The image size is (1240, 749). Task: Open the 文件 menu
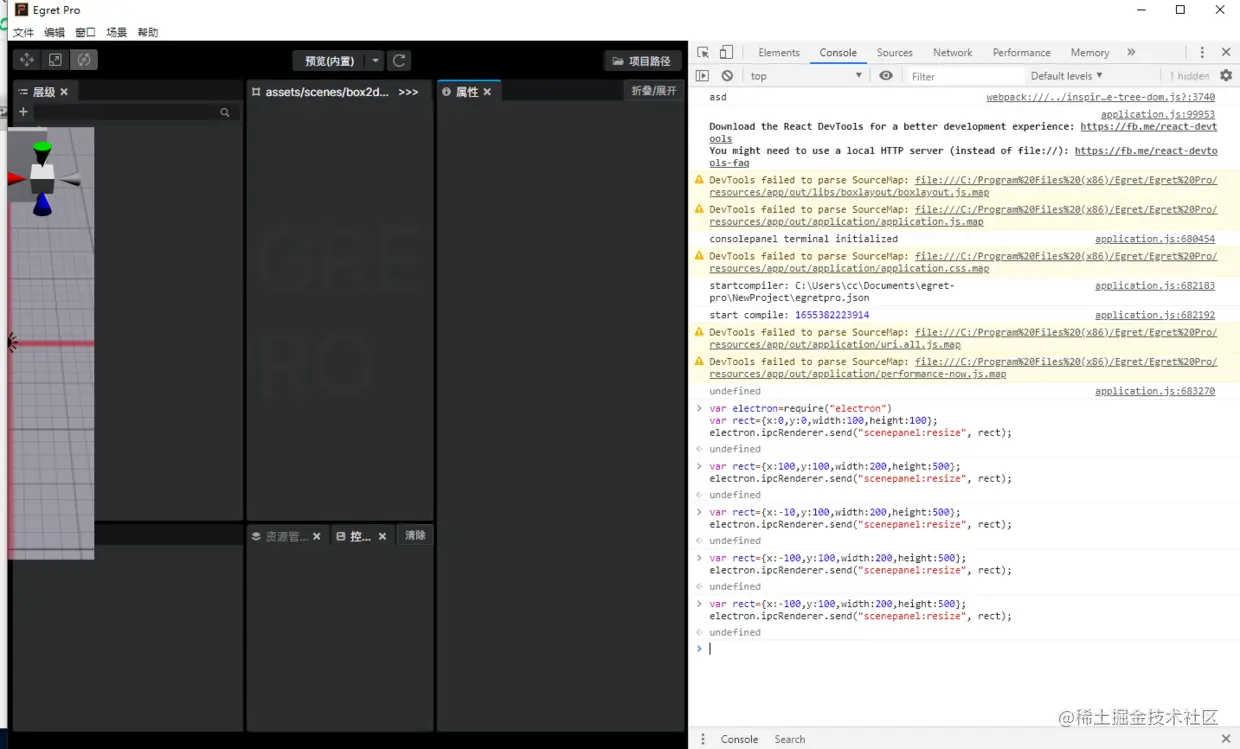tap(22, 33)
